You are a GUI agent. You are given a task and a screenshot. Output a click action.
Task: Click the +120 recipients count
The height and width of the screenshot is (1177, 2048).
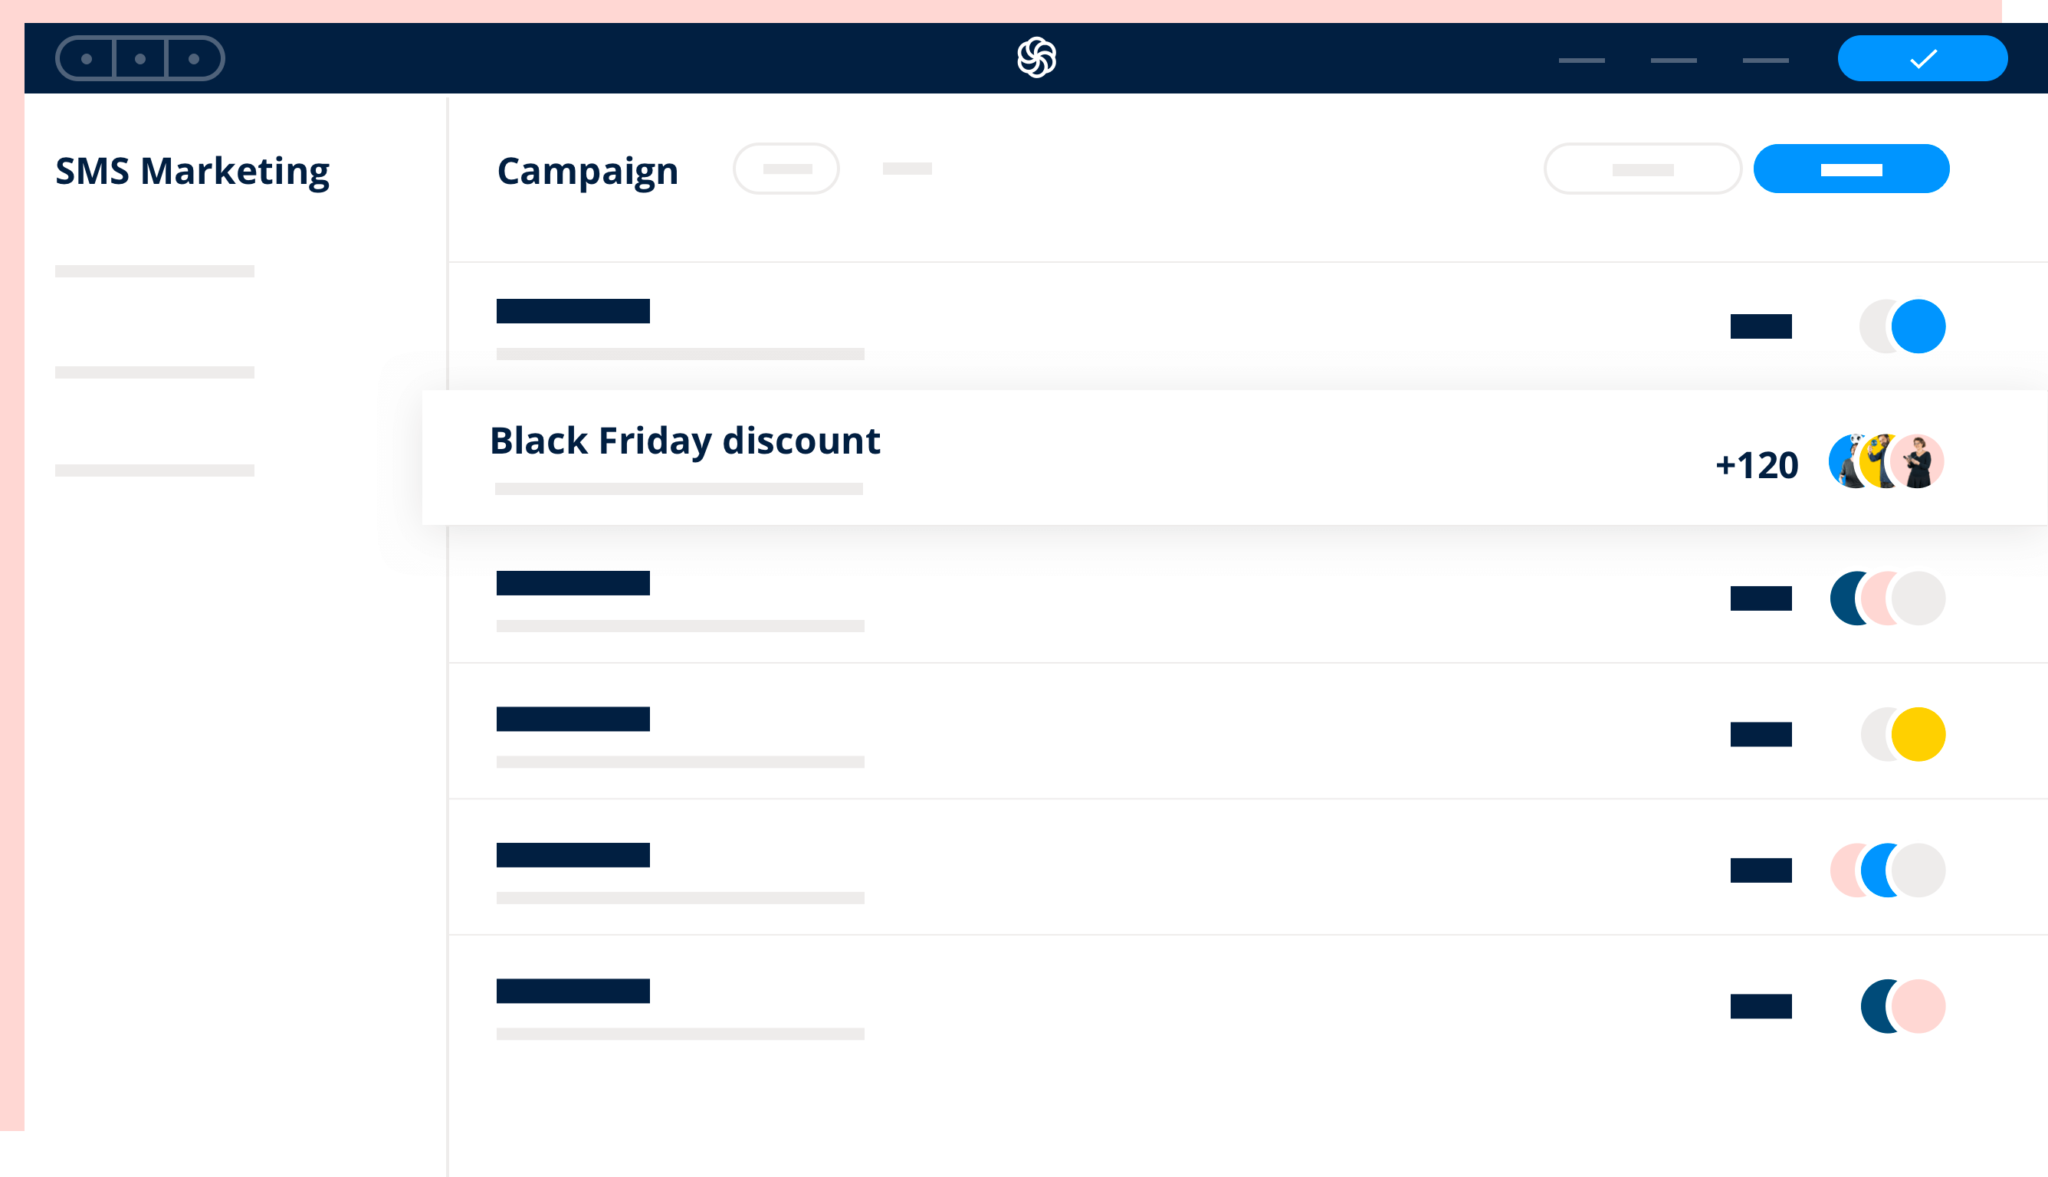click(1757, 465)
